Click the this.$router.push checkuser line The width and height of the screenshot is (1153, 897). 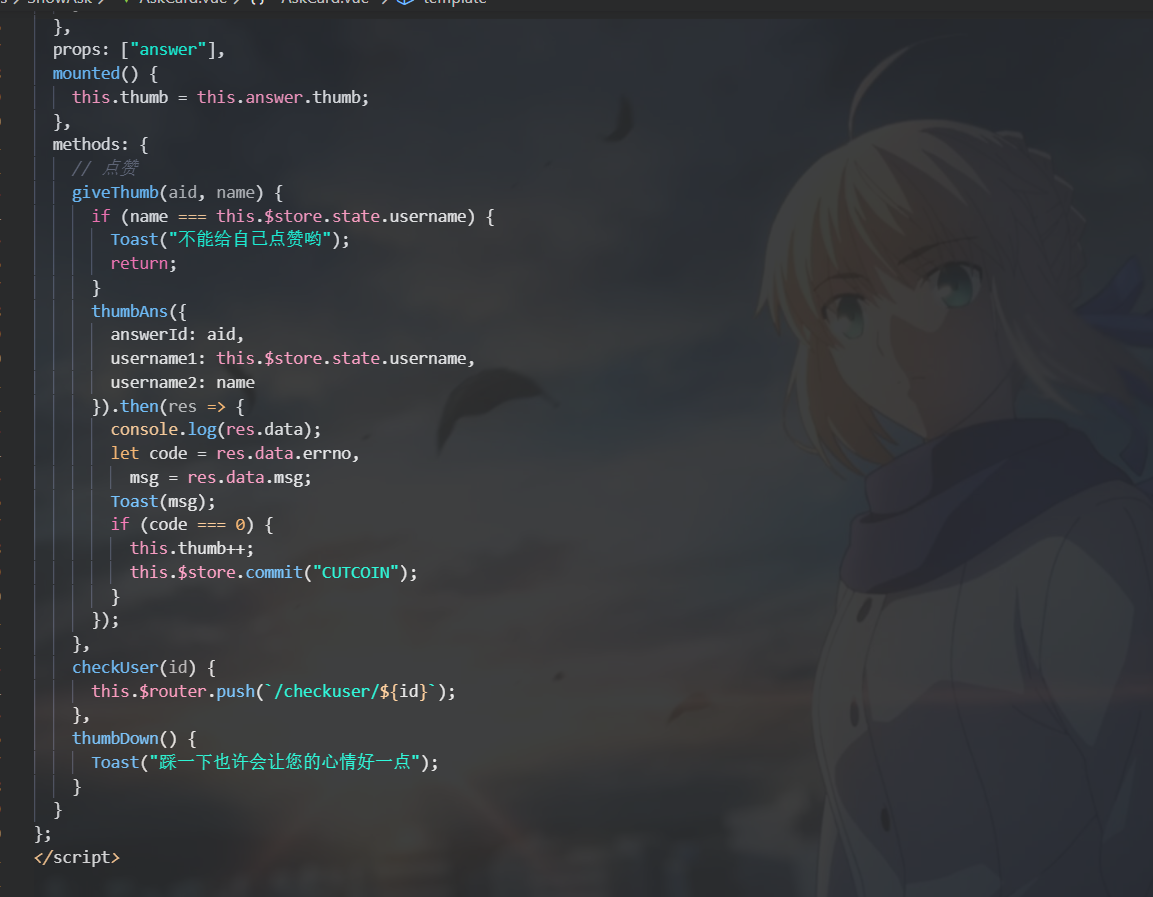coord(274,691)
